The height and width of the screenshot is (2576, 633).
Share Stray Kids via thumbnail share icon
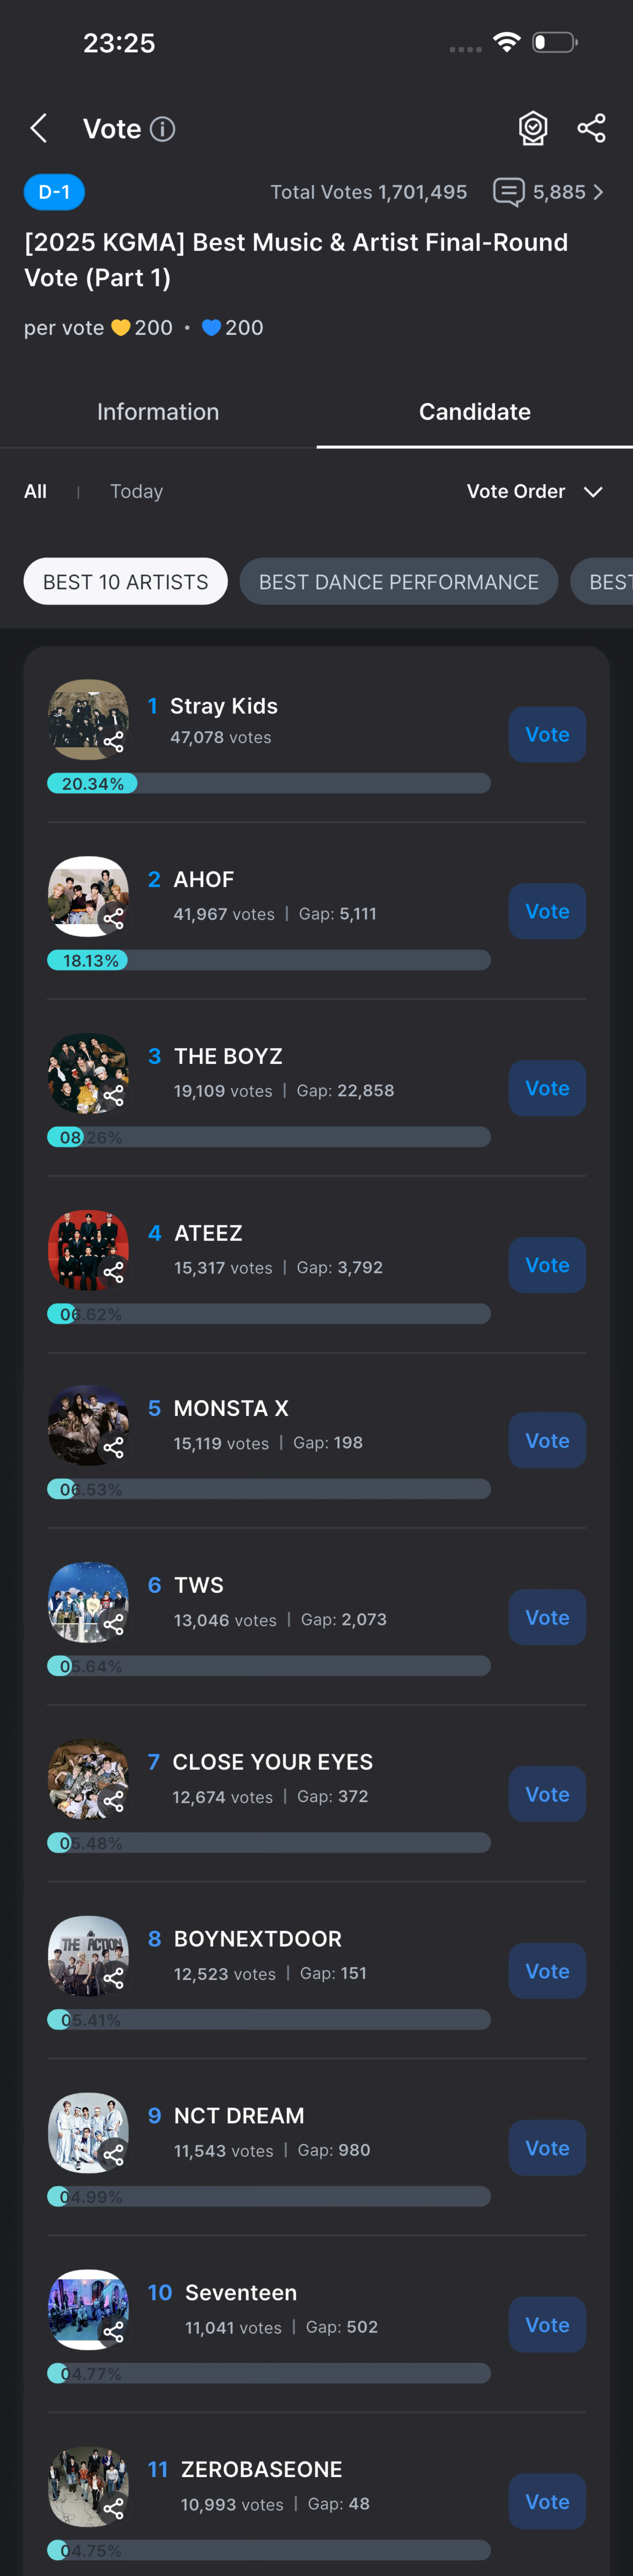click(114, 741)
